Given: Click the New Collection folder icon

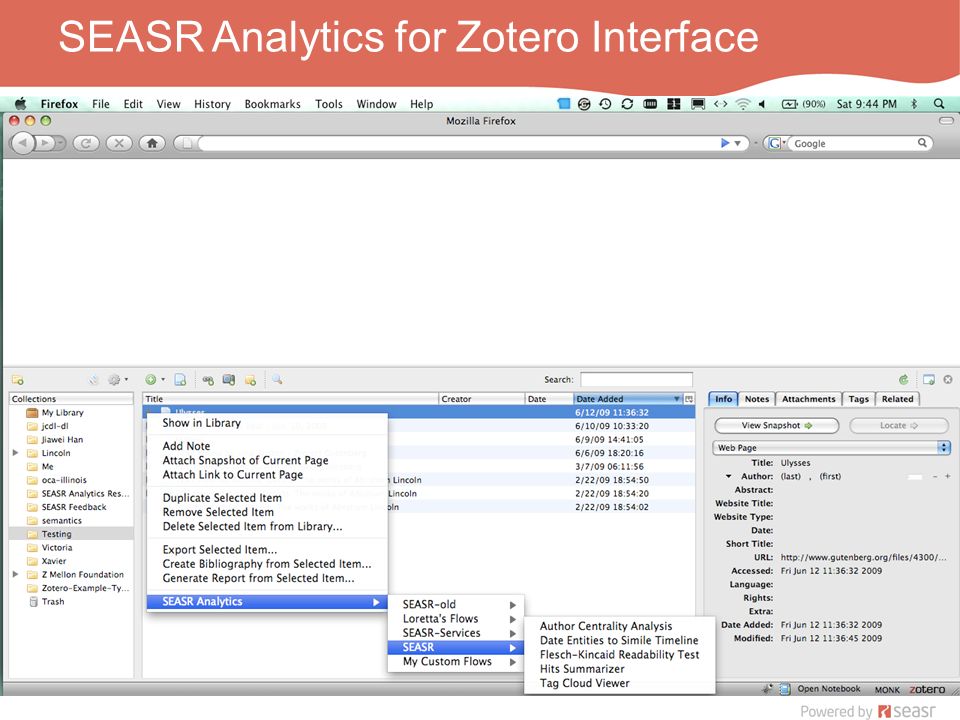Looking at the screenshot, I should point(18,380).
